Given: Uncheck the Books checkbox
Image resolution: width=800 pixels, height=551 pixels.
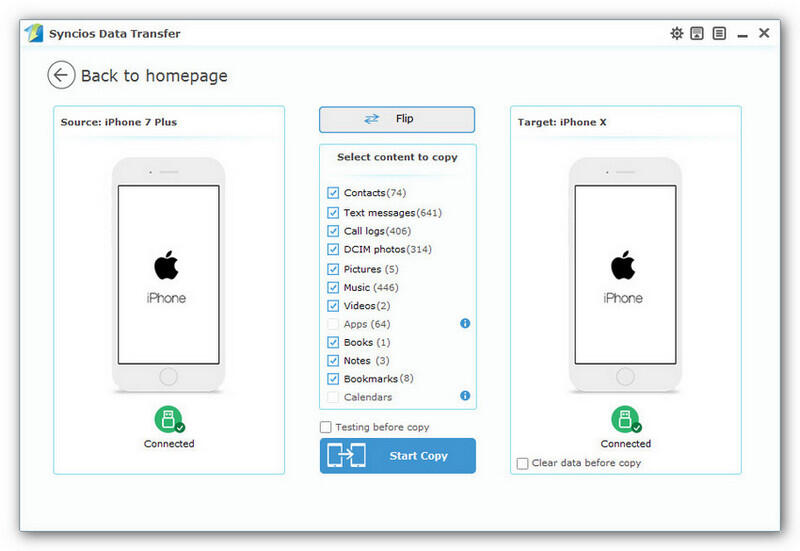Looking at the screenshot, I should (x=333, y=342).
